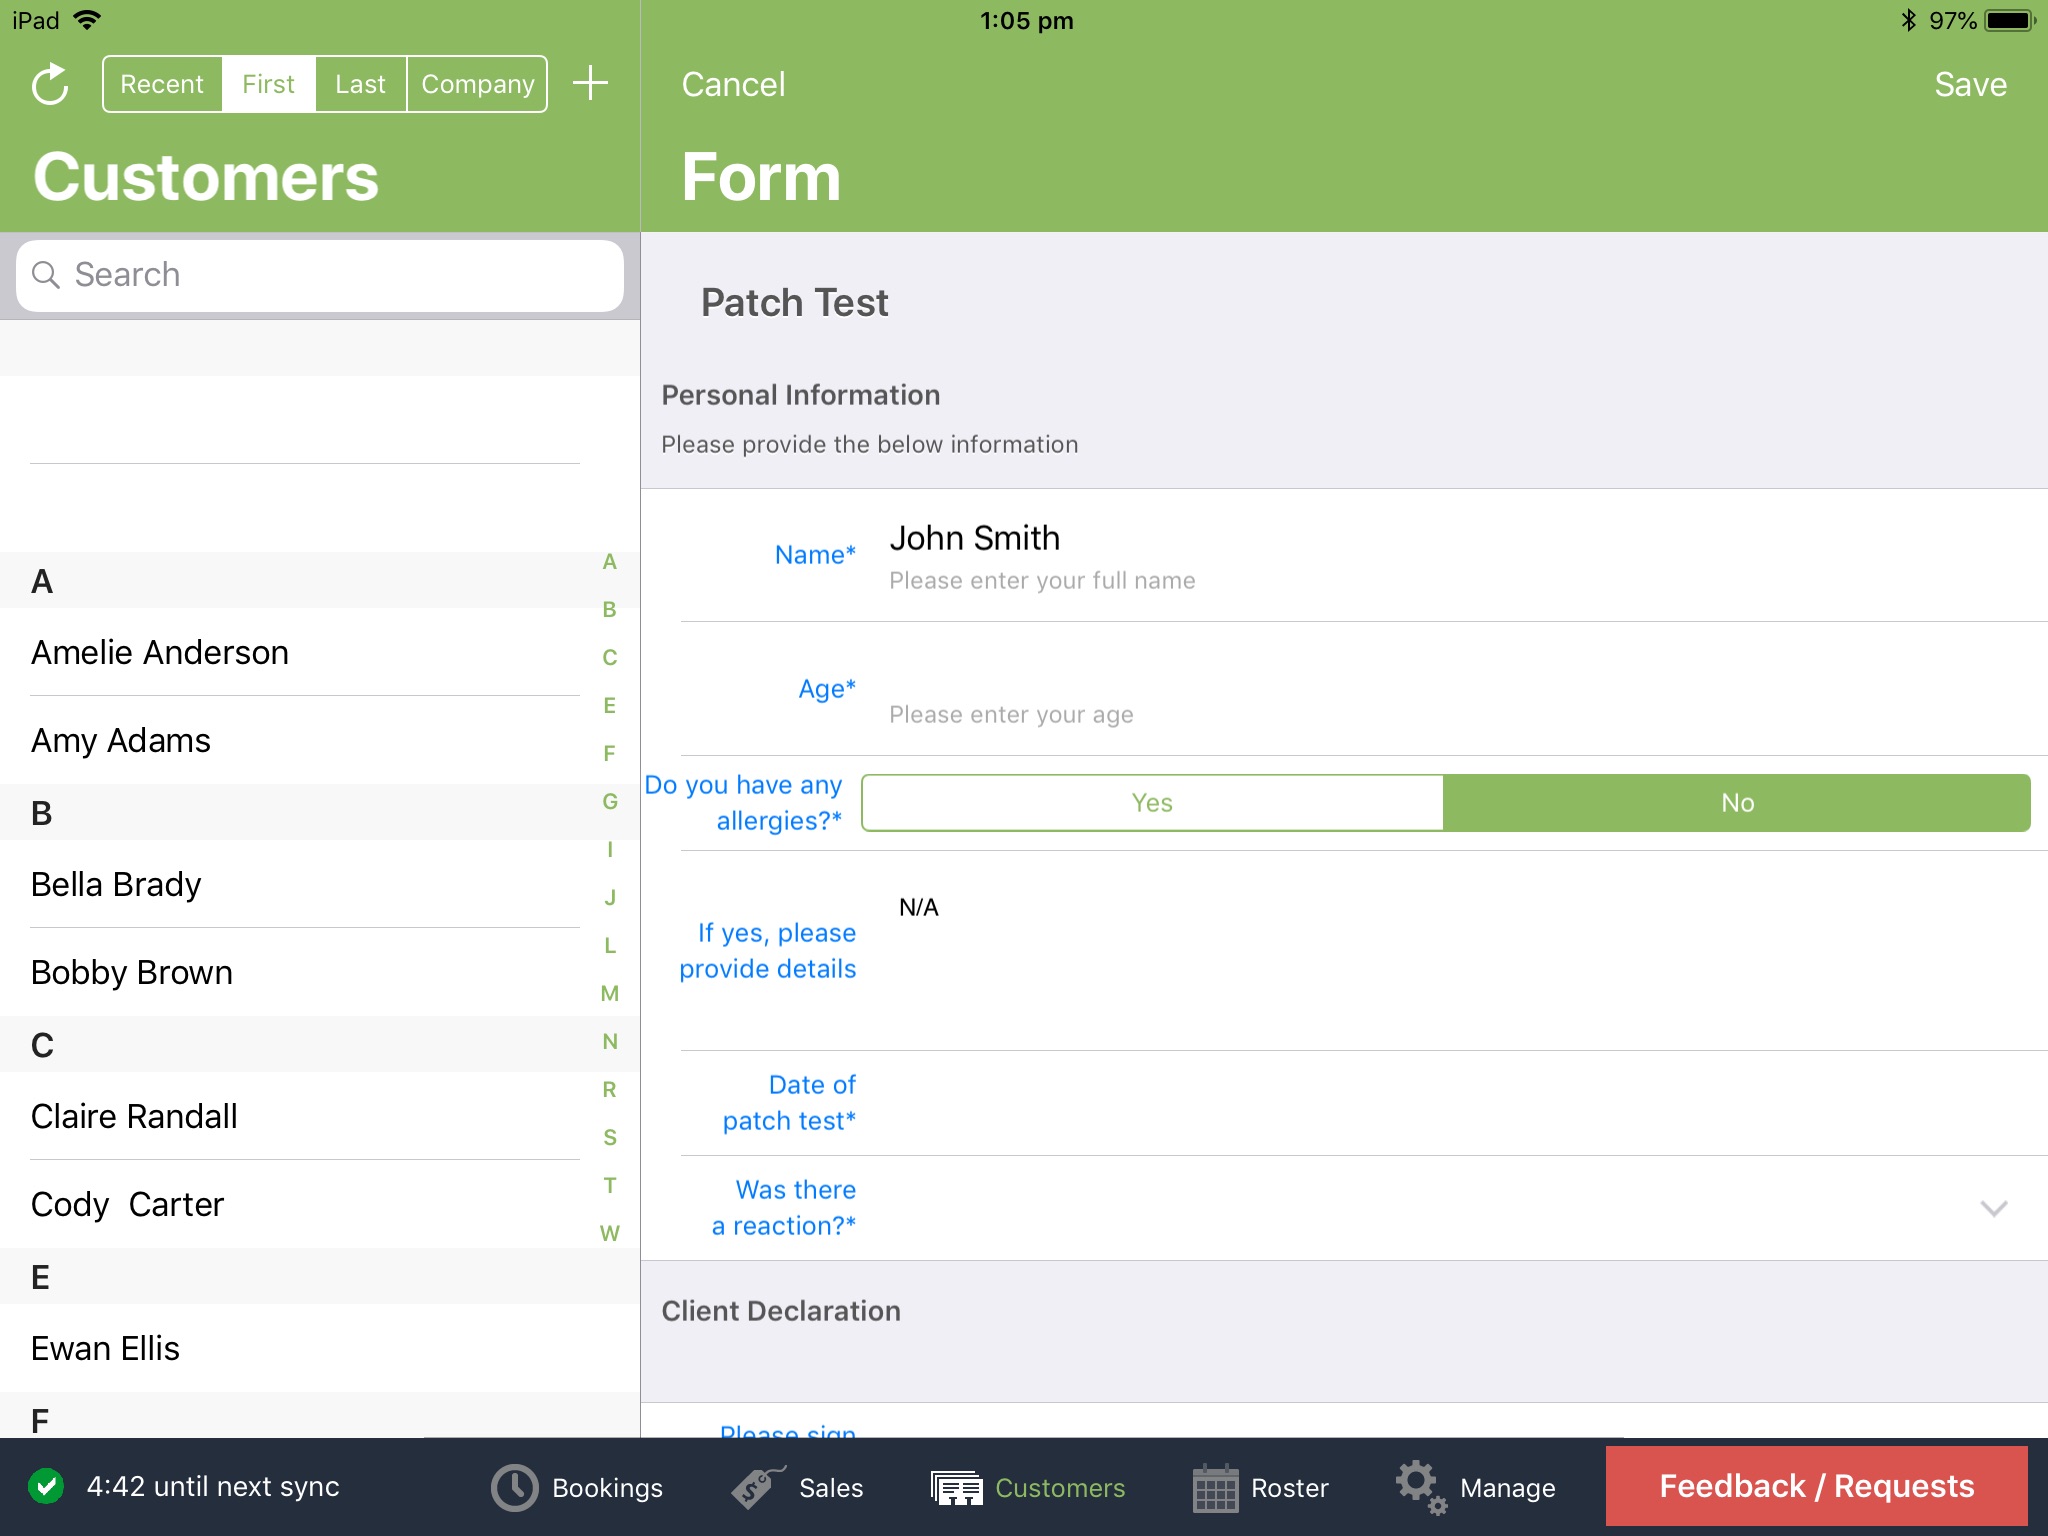
Task: Select the First name sorting tab
Action: (x=267, y=84)
